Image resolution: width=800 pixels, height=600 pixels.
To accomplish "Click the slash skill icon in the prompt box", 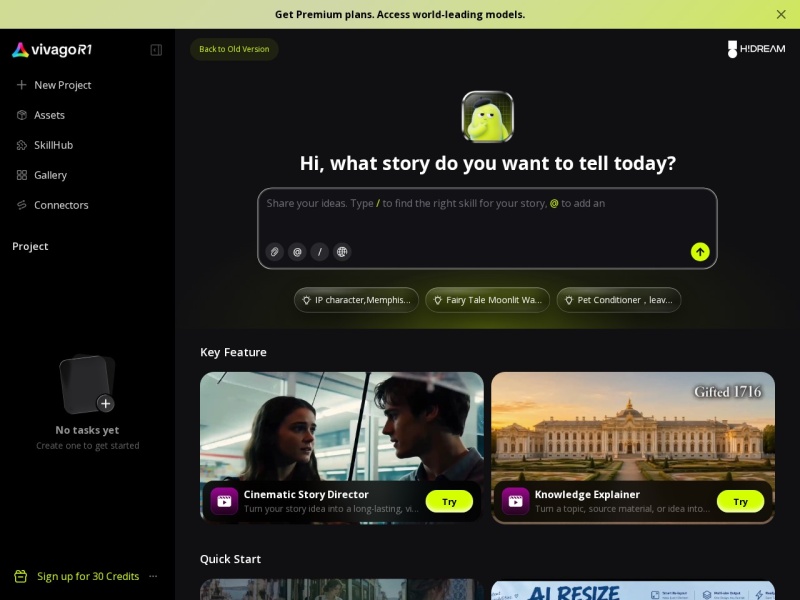I will click(x=319, y=252).
